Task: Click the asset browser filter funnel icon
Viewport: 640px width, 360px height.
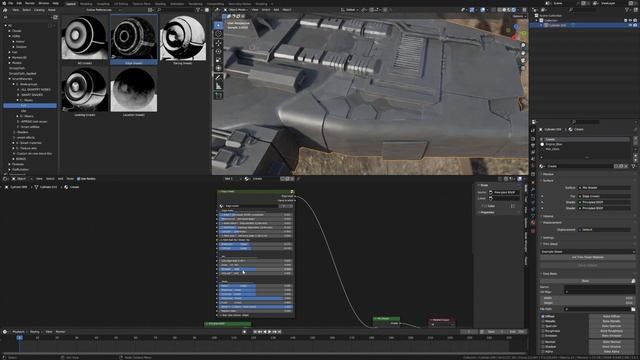Action: click(x=198, y=10)
